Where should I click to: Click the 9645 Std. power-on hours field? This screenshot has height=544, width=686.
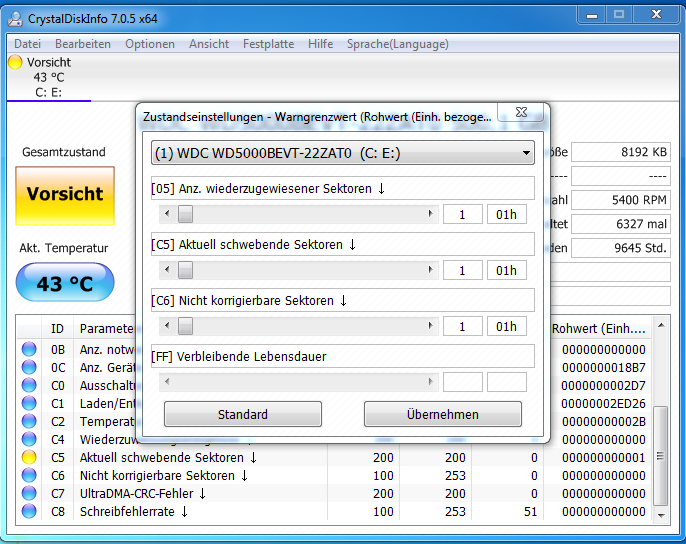[621, 248]
